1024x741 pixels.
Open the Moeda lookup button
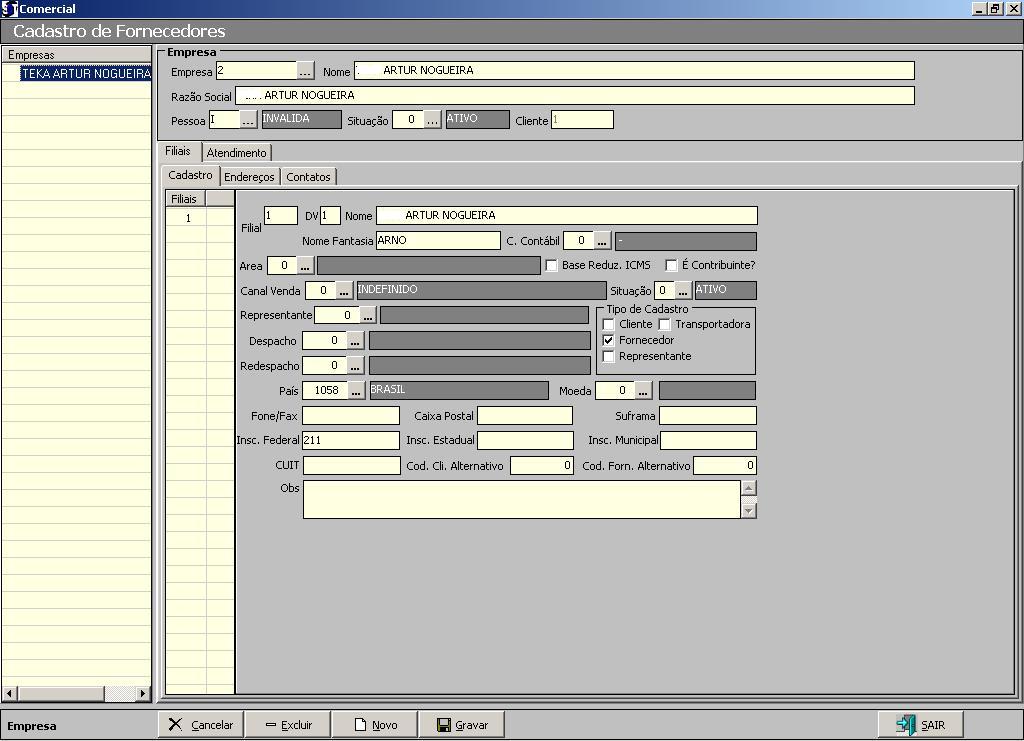point(643,391)
